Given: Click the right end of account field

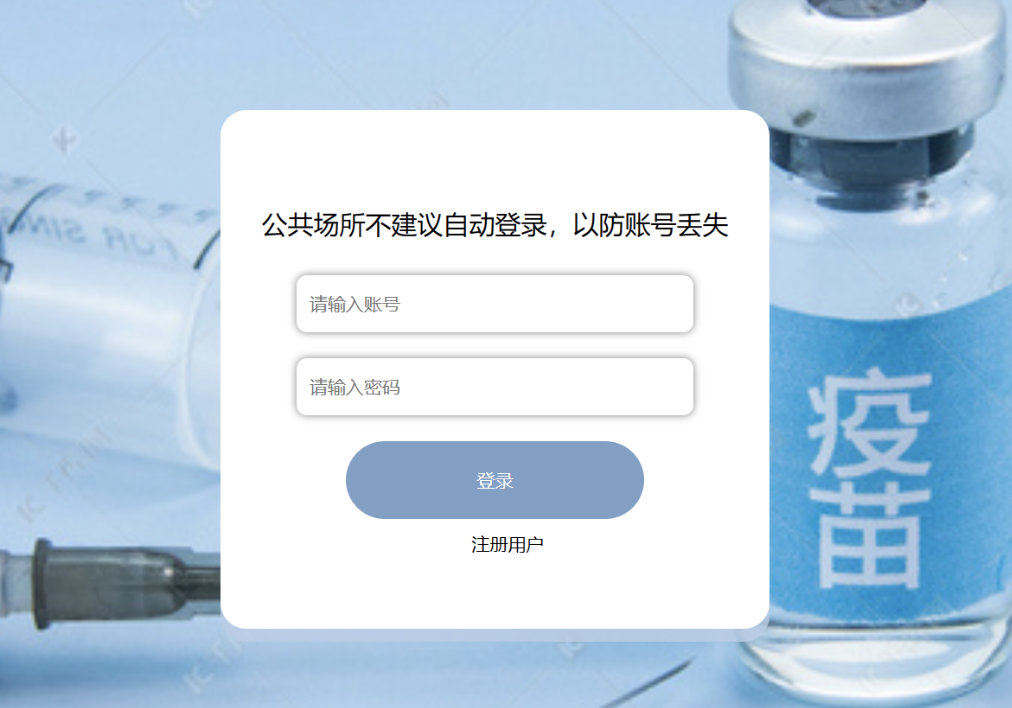Looking at the screenshot, I should click(671, 304).
